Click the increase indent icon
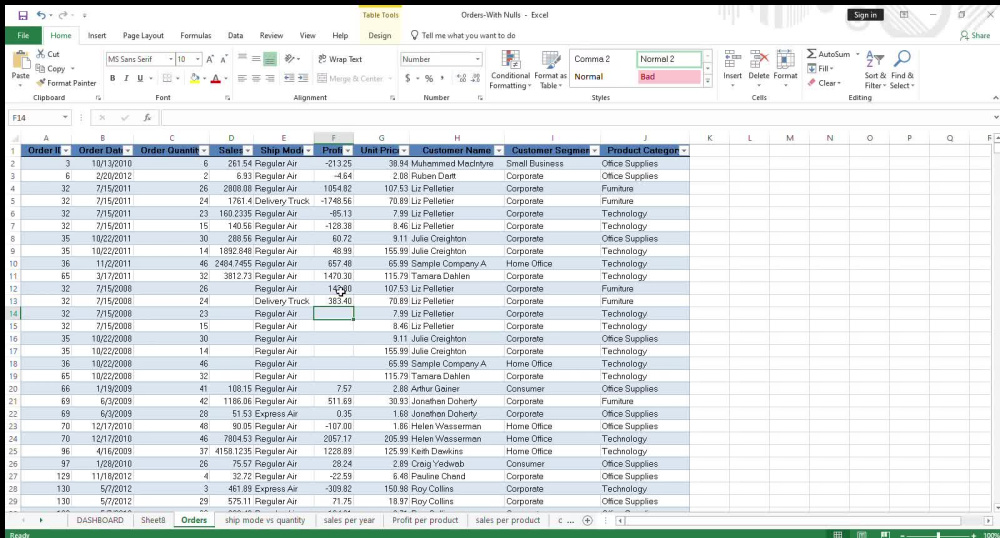1000x538 pixels. [303, 78]
